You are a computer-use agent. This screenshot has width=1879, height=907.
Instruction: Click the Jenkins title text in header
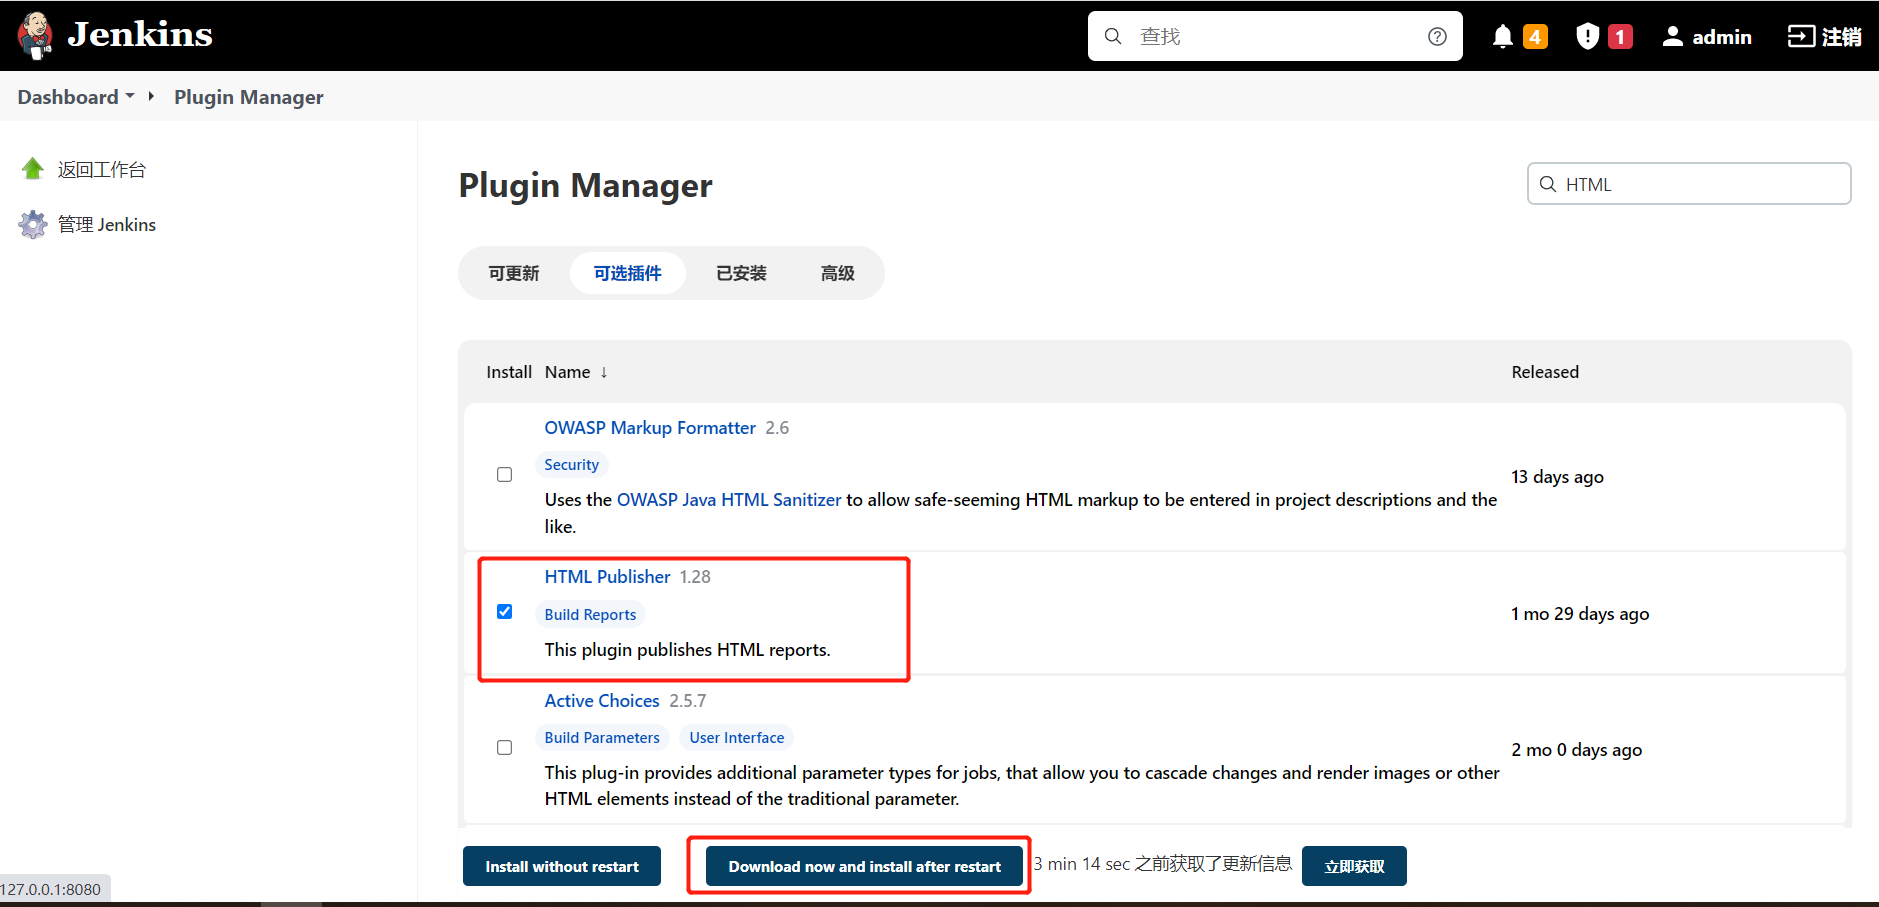click(140, 35)
